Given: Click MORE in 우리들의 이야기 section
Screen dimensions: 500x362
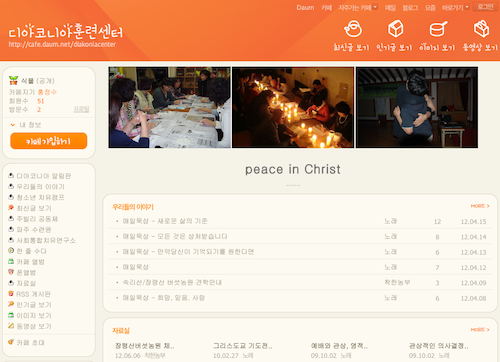Looking at the screenshot, I should point(480,206).
